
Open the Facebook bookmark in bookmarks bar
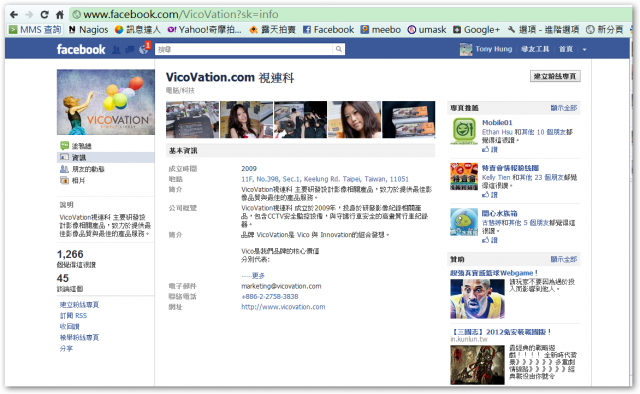click(x=329, y=29)
